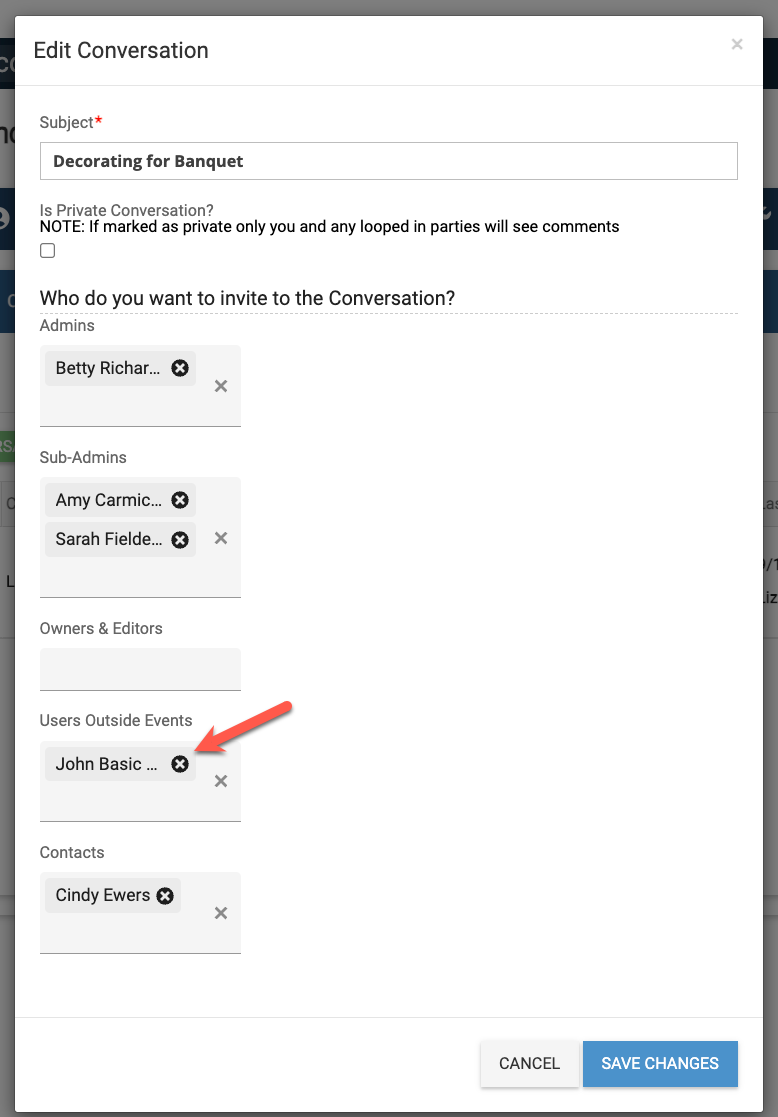This screenshot has width=778, height=1117.
Task: Remove Sarah Fielde... tag from Sub-Admins
Action: coord(180,539)
